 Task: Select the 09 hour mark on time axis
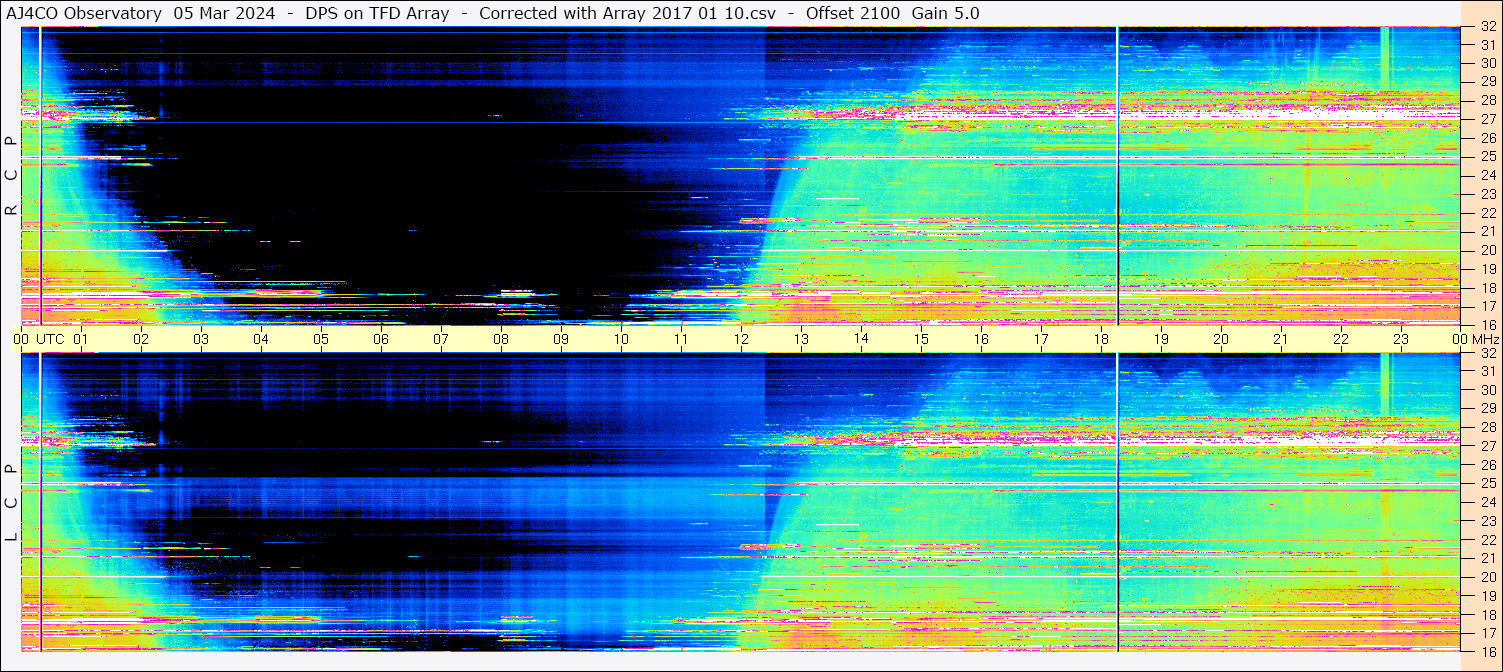[x=561, y=339]
